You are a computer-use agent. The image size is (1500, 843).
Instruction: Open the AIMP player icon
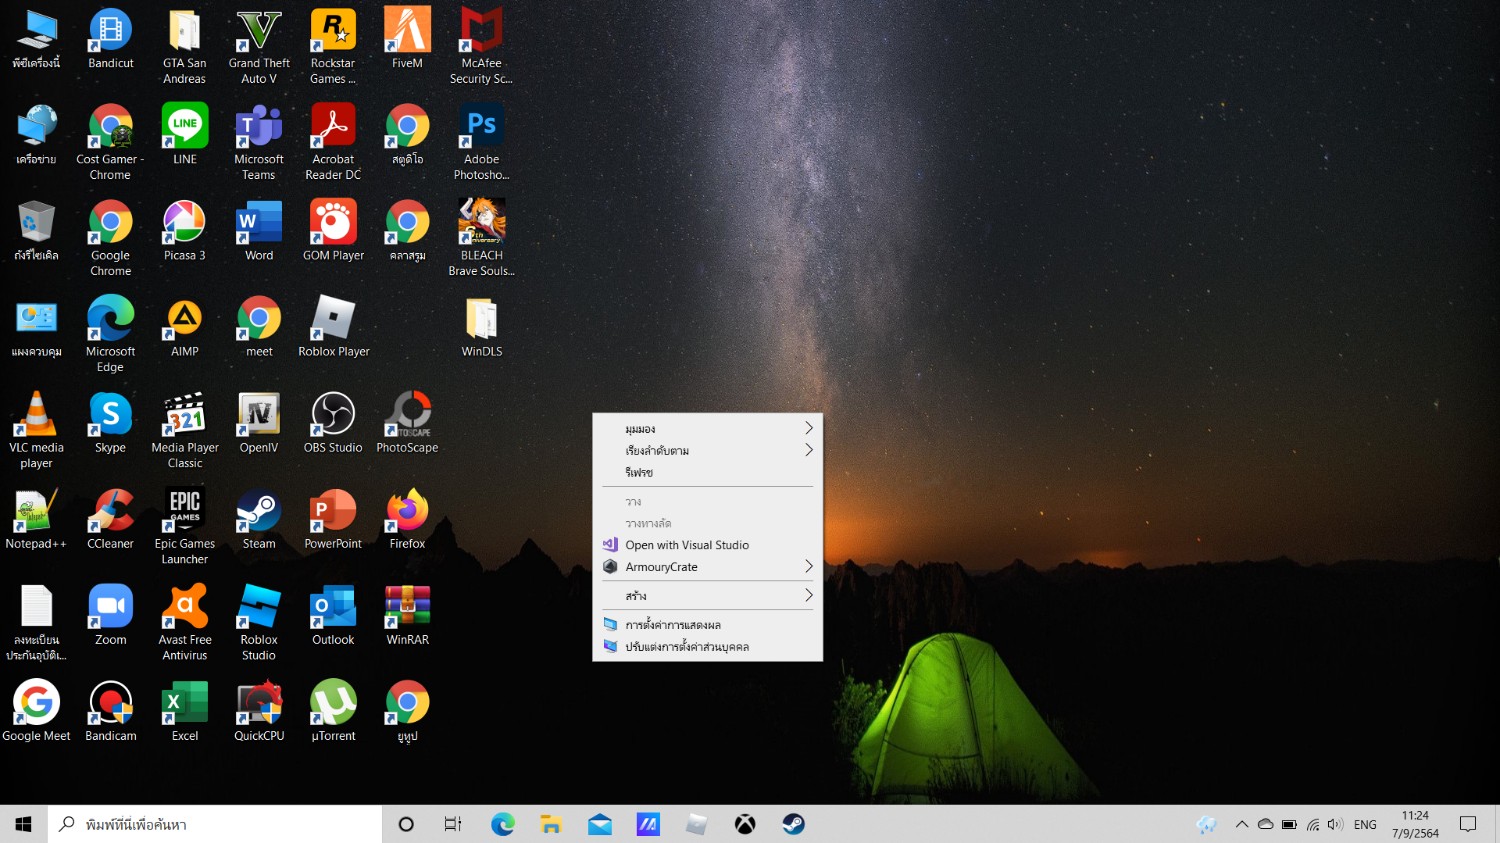[x=185, y=327]
